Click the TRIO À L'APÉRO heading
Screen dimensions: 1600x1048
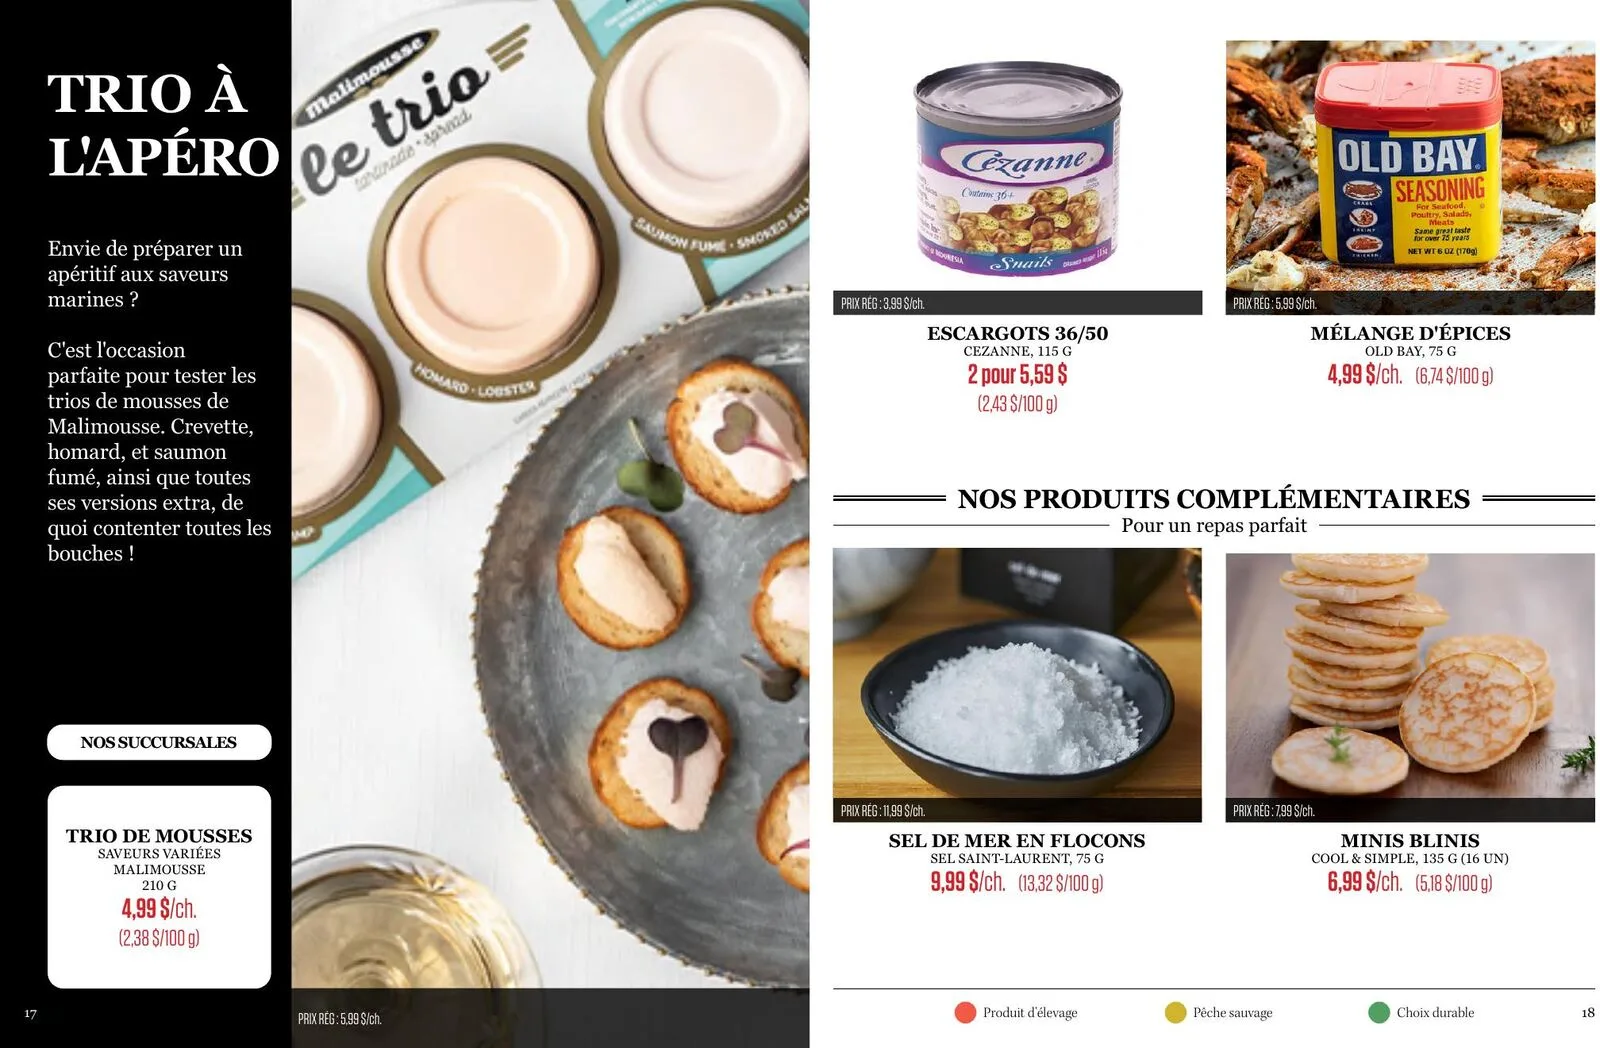pos(162,125)
